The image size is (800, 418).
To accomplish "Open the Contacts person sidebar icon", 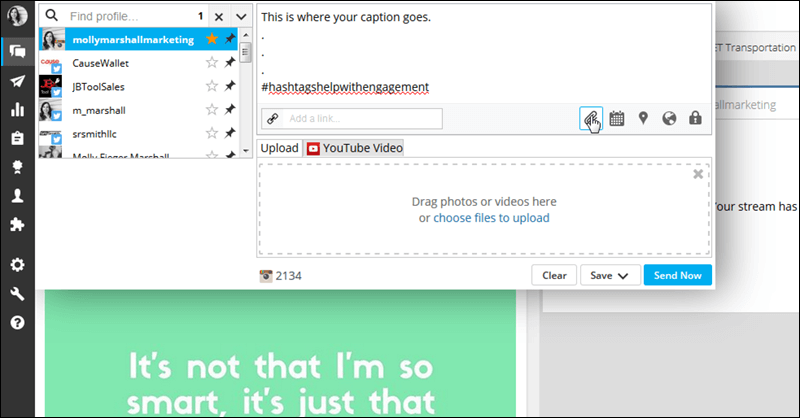I will (x=17, y=195).
